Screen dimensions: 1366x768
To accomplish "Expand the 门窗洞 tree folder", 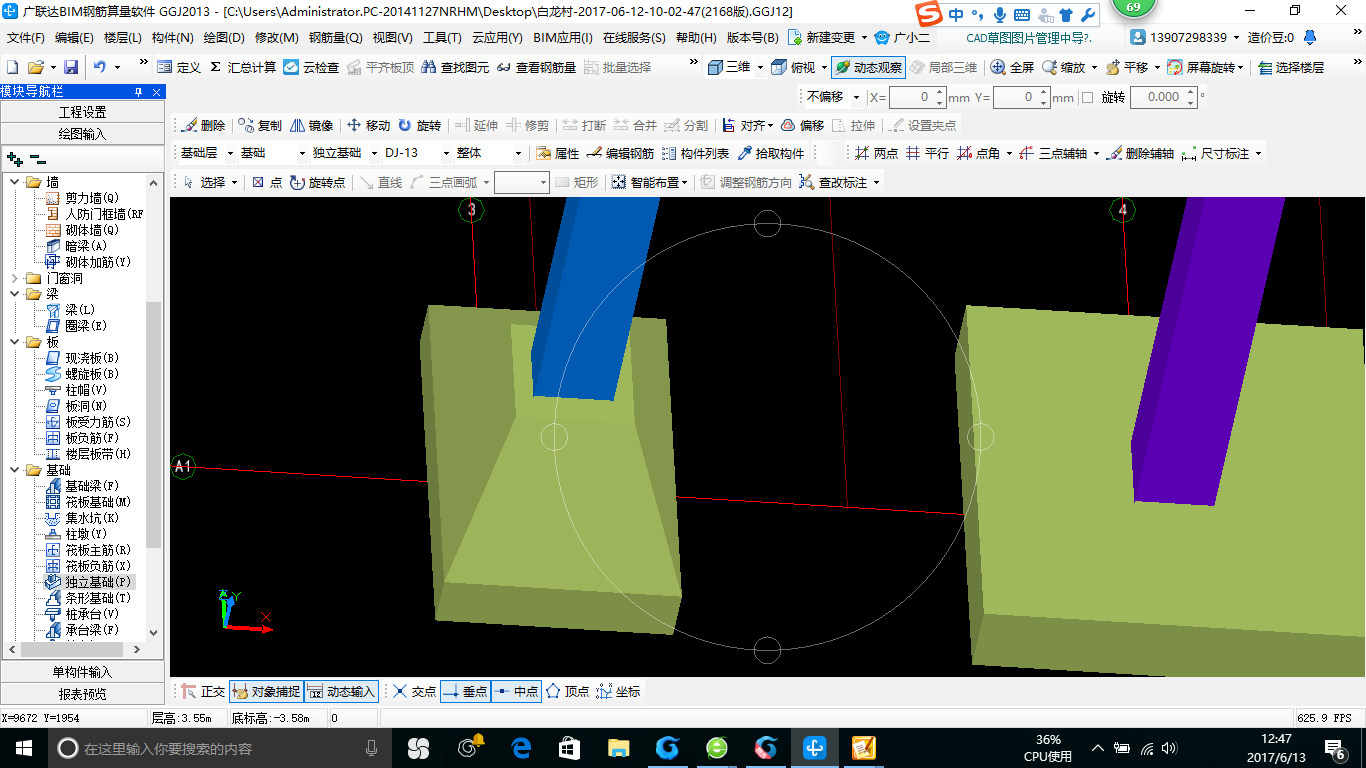I will point(15,278).
